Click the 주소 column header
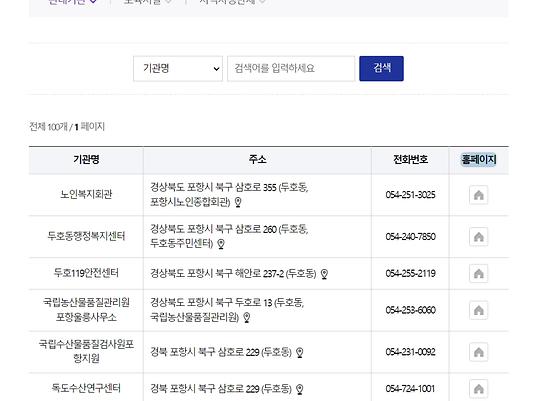The image size is (560, 401). click(257, 160)
